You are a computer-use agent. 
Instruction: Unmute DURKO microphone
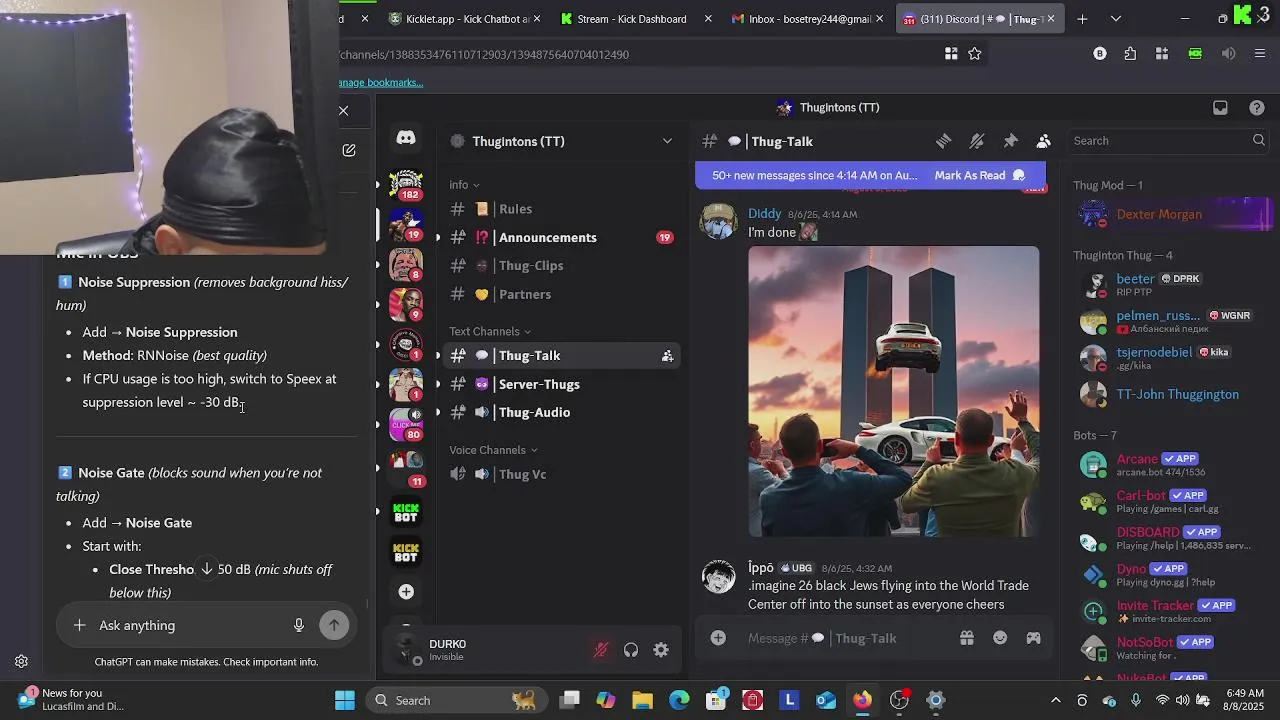point(601,650)
